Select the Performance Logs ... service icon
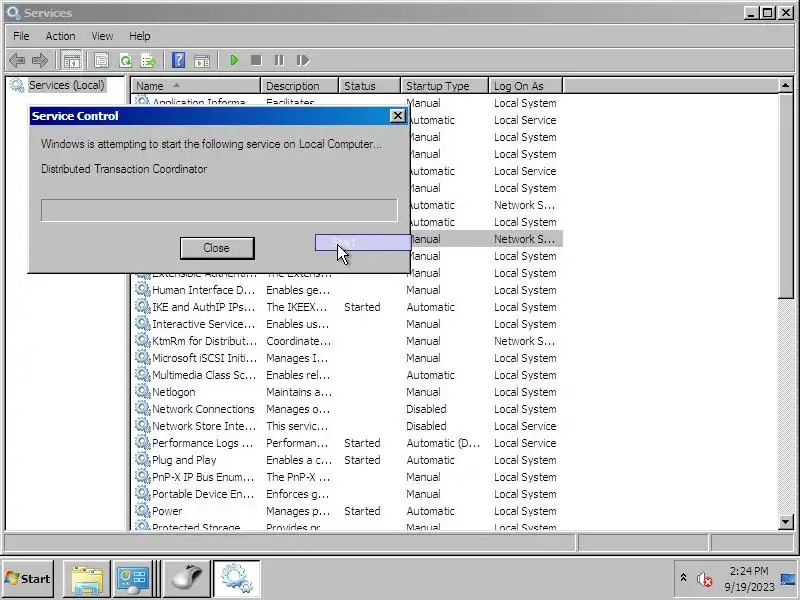Viewport: 800px width, 600px height. [142, 442]
